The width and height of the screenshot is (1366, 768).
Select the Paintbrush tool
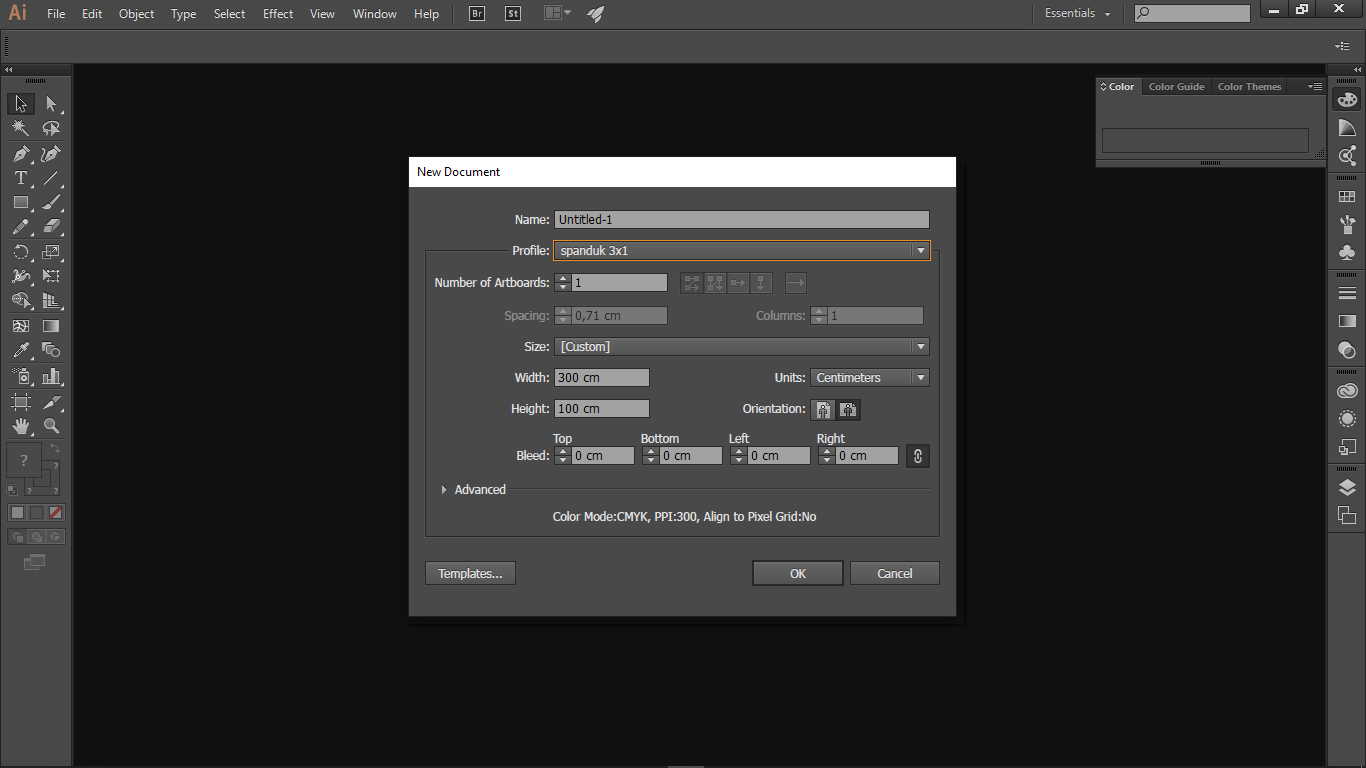pyautogui.click(x=51, y=202)
